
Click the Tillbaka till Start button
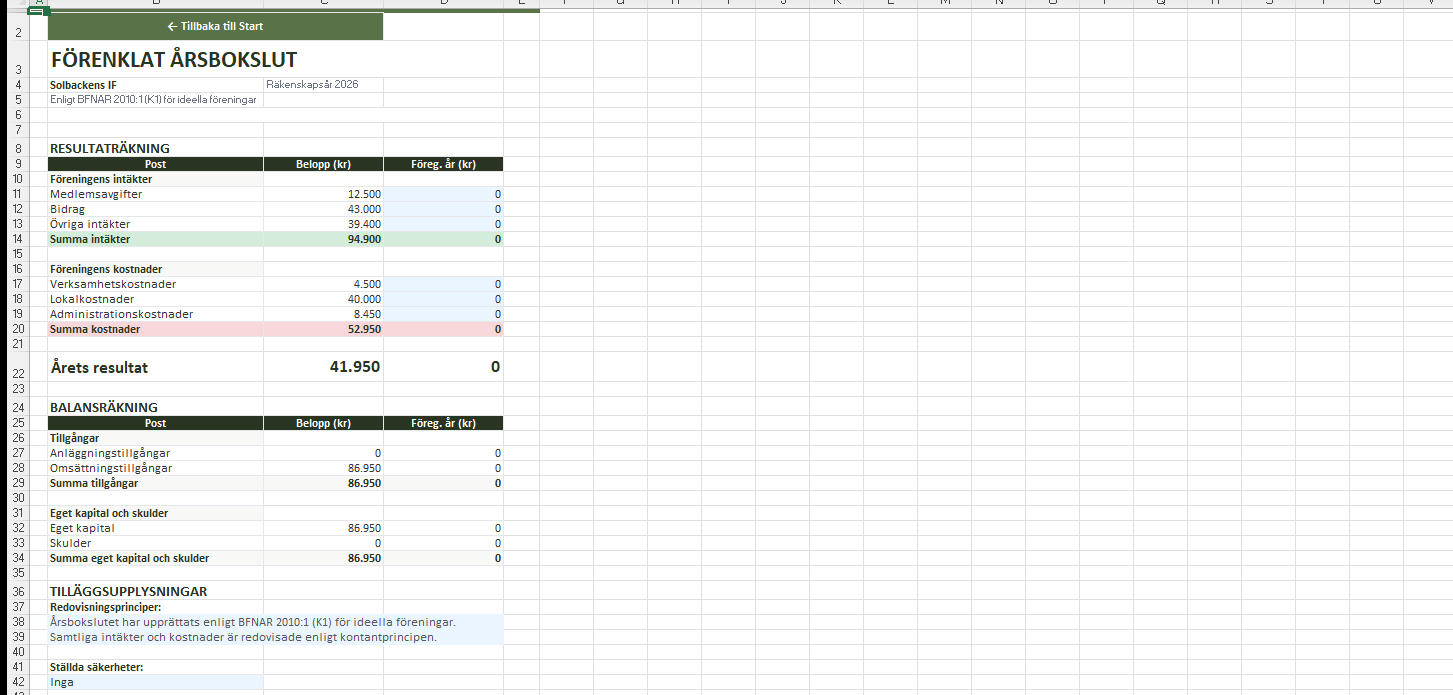215,26
